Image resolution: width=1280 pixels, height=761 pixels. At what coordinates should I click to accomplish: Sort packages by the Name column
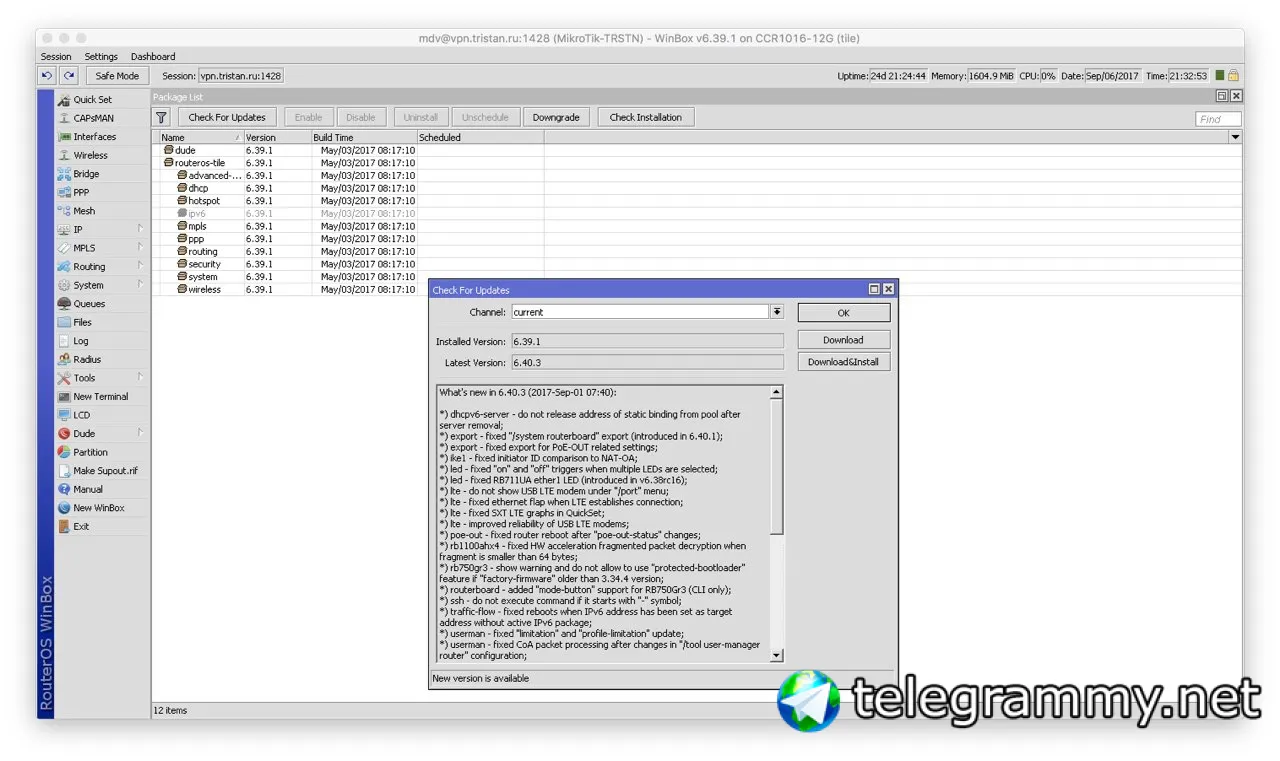click(201, 137)
